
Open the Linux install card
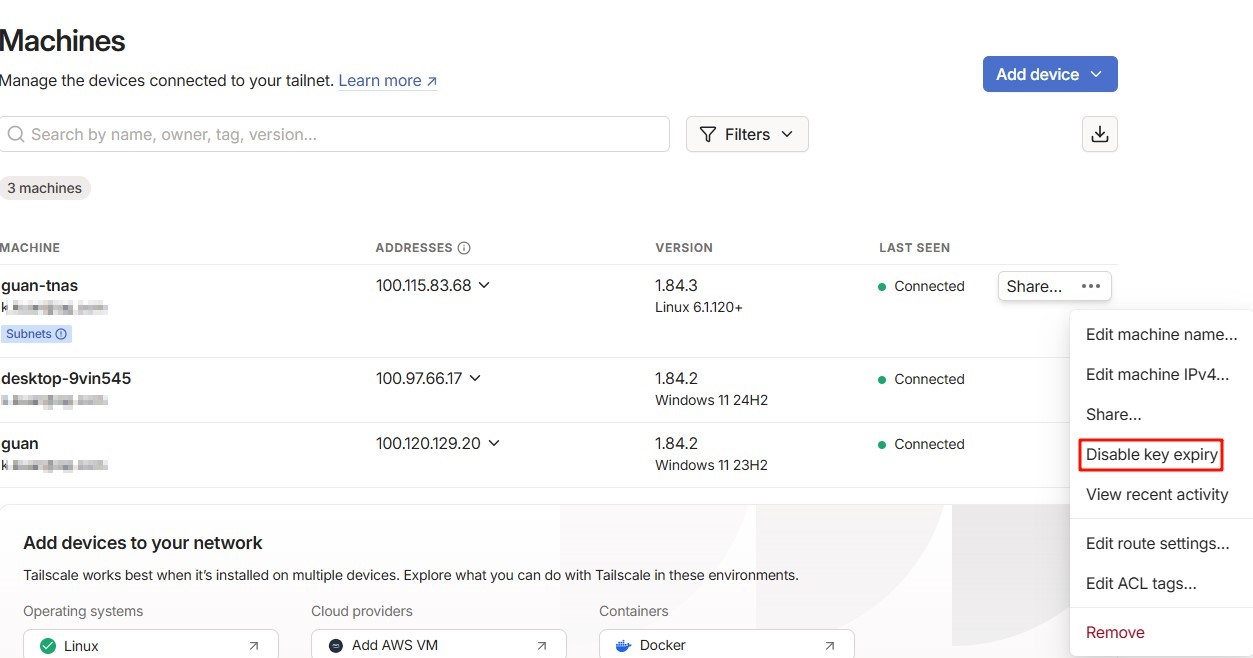click(x=151, y=644)
